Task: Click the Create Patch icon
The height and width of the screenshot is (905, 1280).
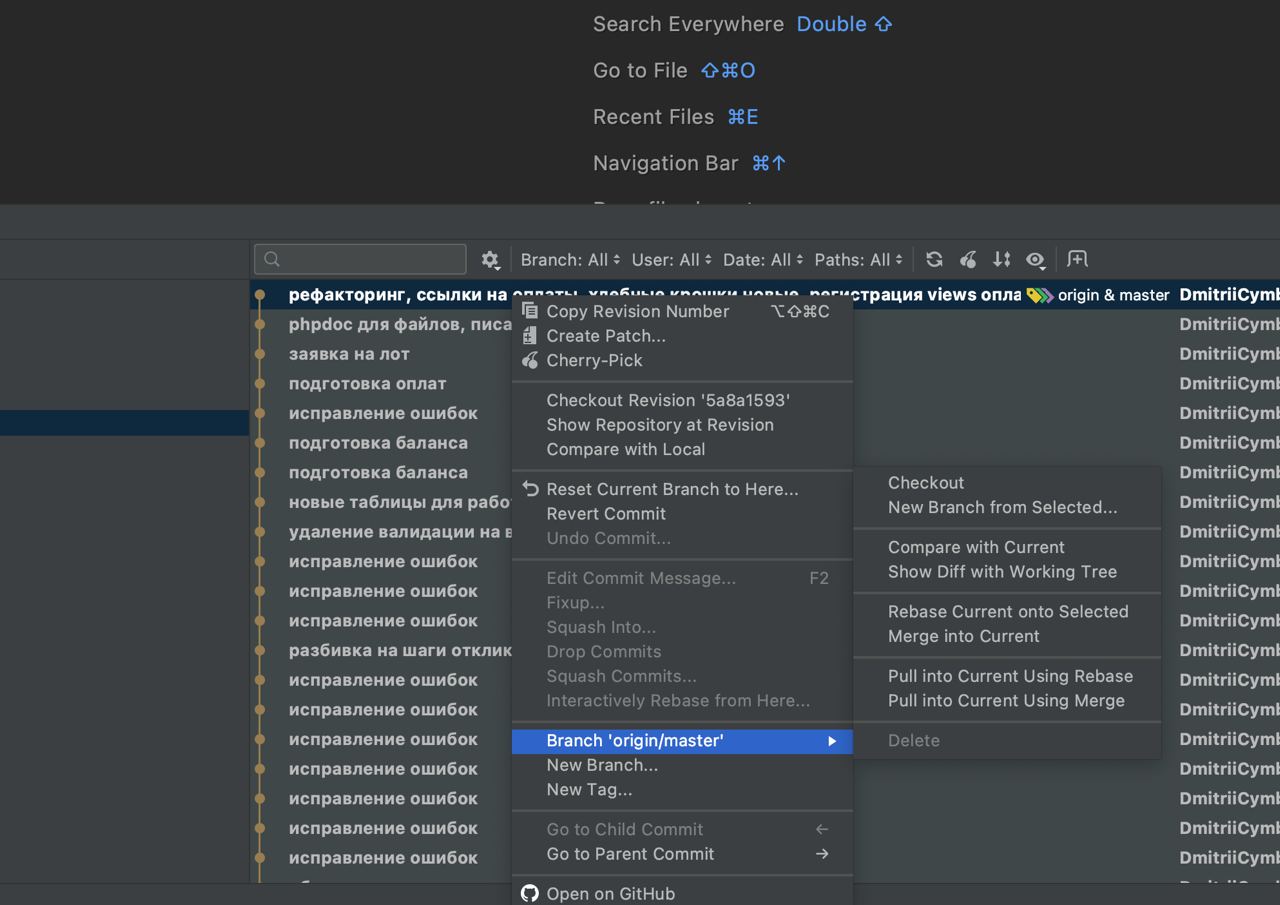Action: 530,336
